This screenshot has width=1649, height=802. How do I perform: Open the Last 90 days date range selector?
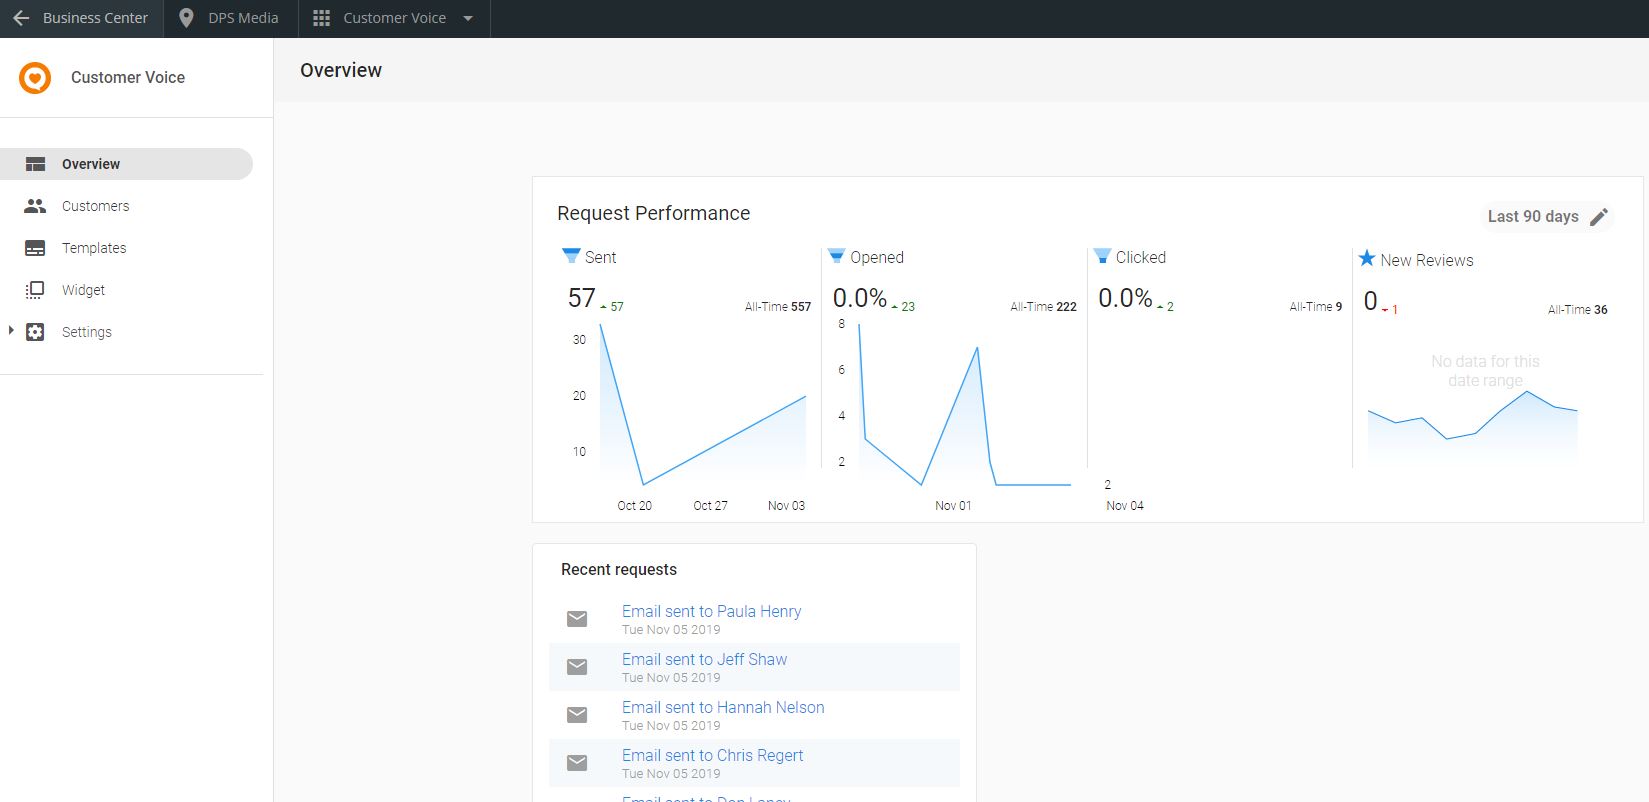pos(1533,217)
